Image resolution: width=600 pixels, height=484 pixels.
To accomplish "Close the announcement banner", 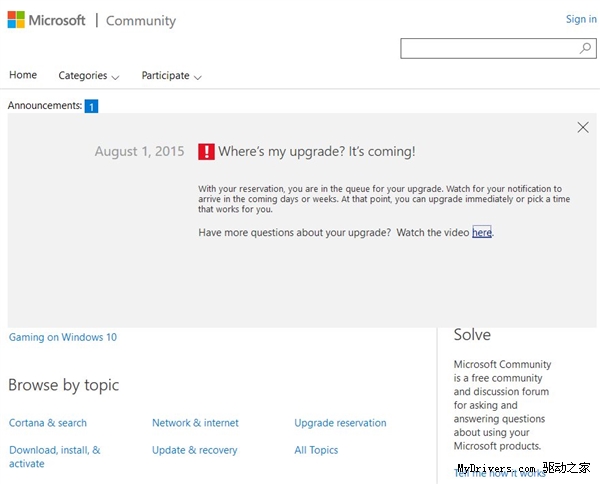I will click(x=583, y=127).
